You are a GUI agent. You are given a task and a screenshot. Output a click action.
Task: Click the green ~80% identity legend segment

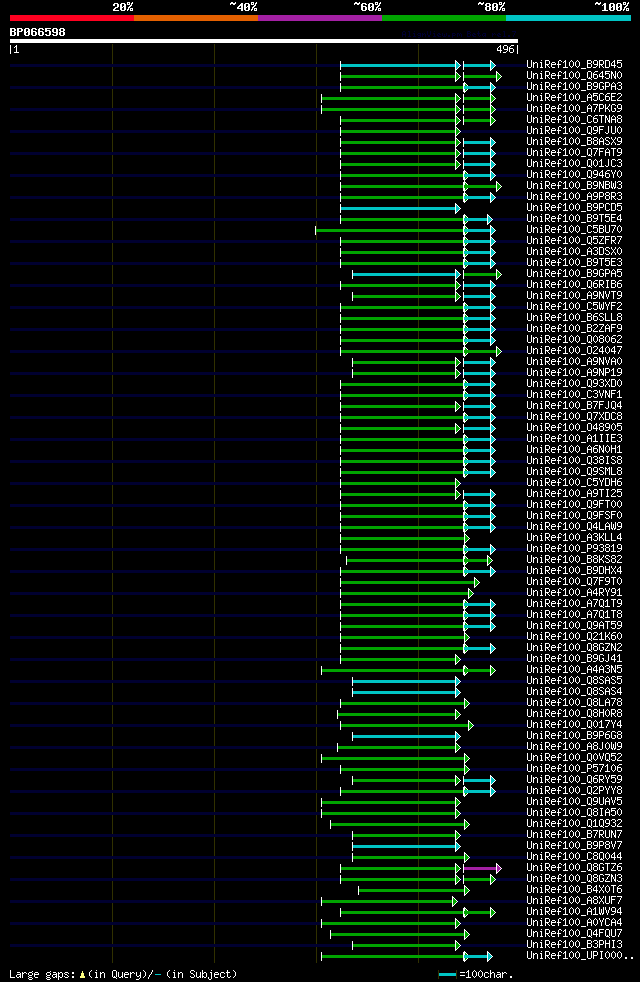pos(444,18)
